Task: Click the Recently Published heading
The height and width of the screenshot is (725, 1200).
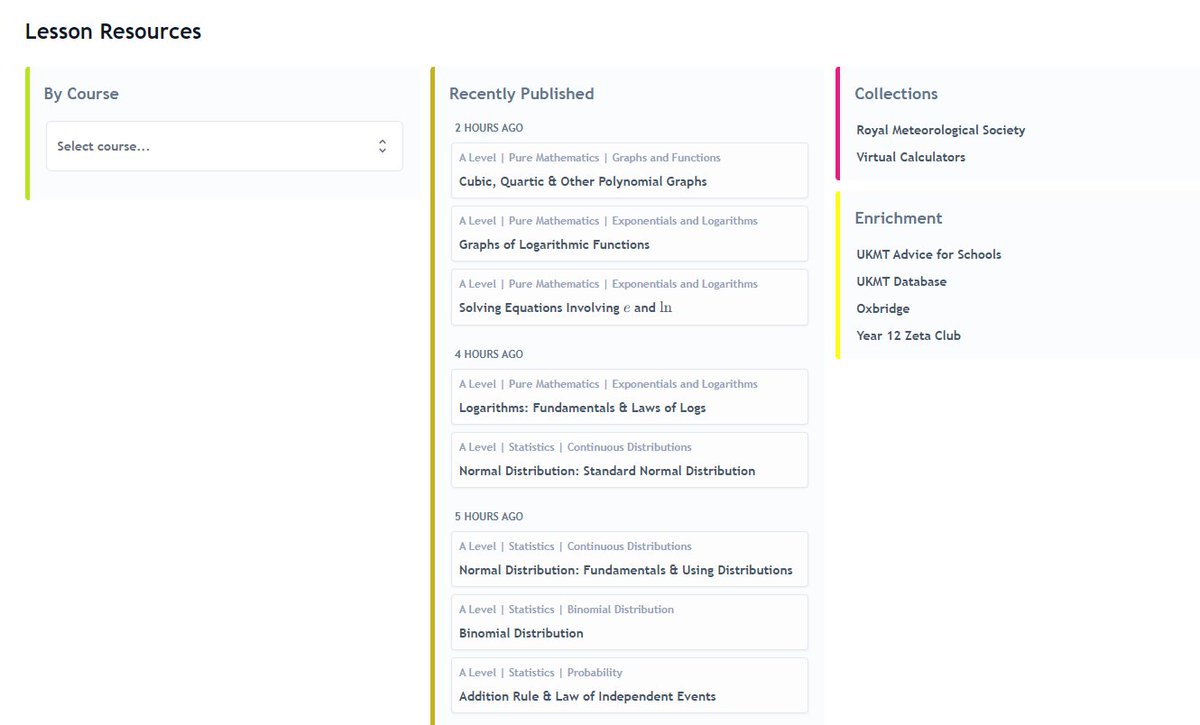Action: tap(521, 94)
